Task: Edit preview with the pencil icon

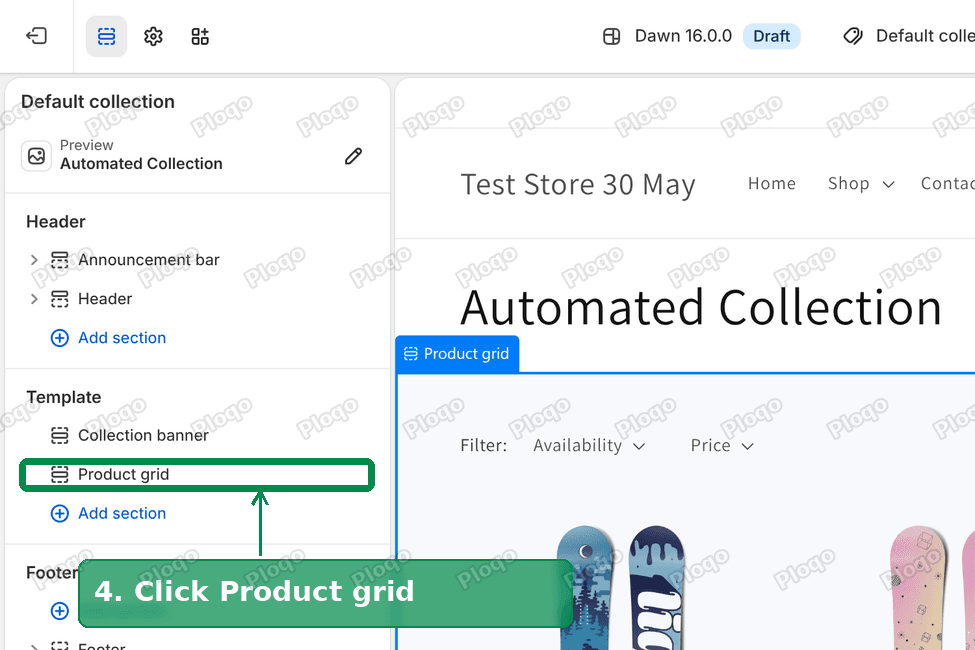Action: [x=353, y=156]
